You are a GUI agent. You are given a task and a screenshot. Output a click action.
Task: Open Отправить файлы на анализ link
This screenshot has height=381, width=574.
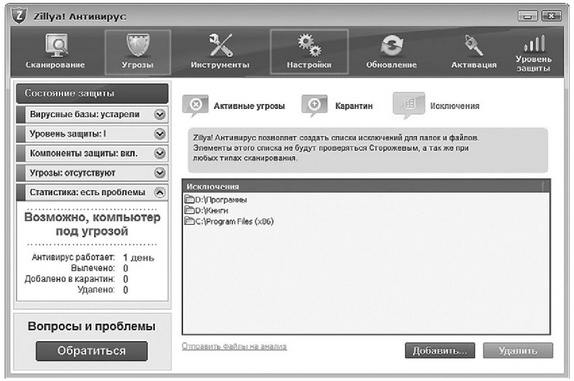coord(234,346)
